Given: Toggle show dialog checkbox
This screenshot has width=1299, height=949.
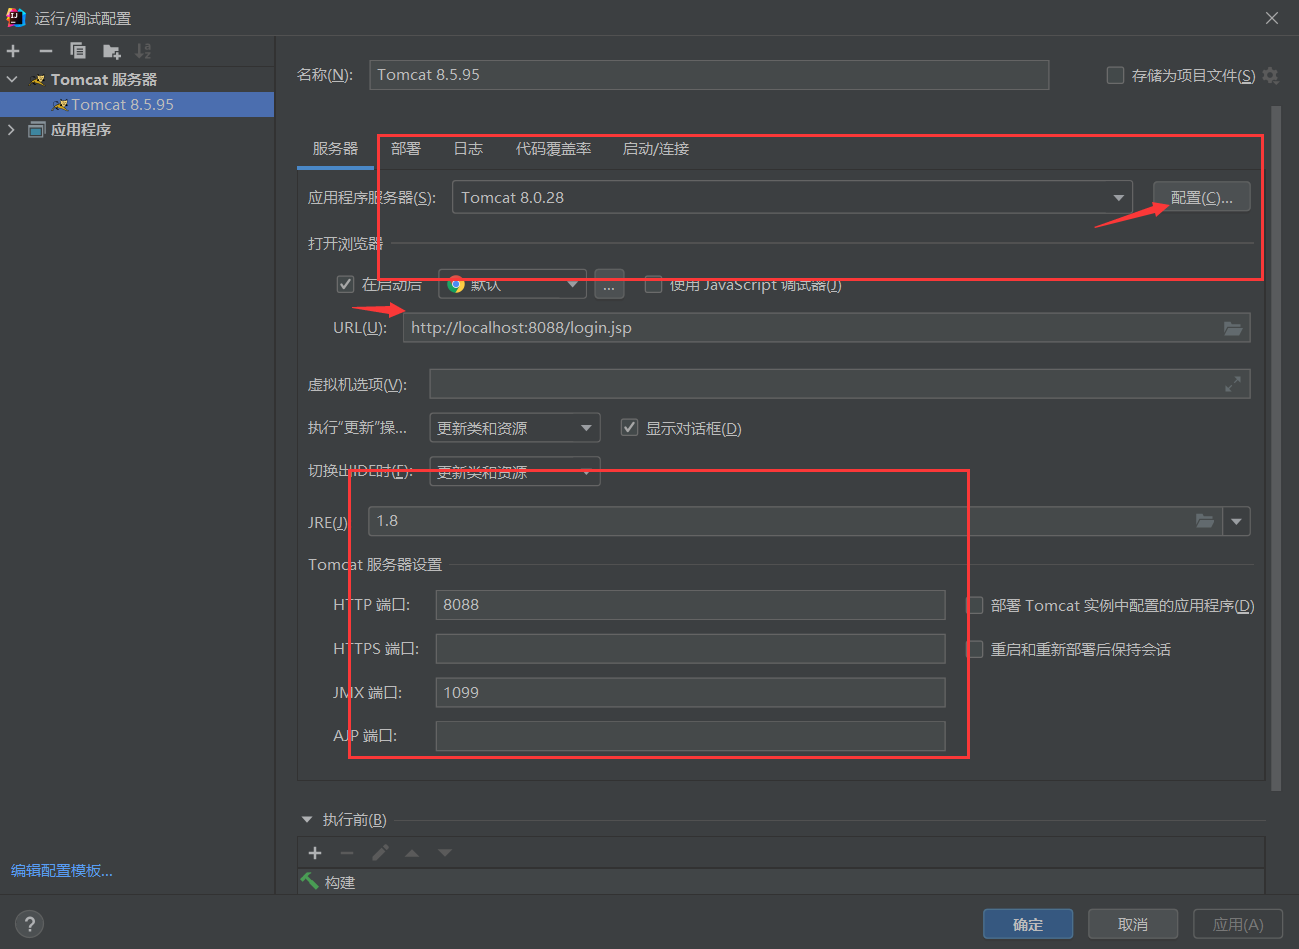Looking at the screenshot, I should tap(629, 427).
